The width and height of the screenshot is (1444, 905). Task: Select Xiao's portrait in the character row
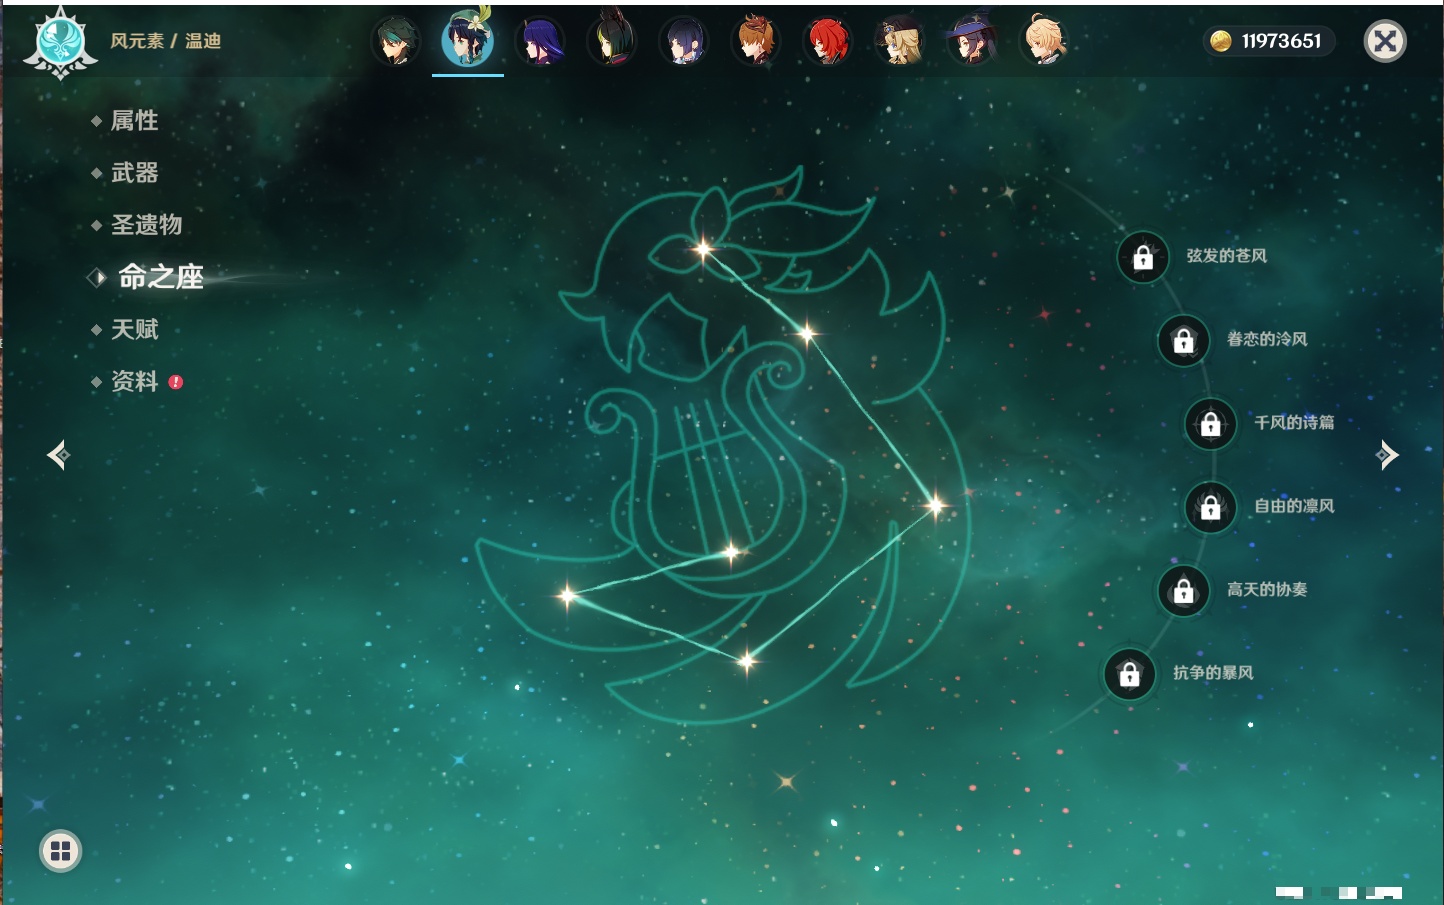(396, 42)
